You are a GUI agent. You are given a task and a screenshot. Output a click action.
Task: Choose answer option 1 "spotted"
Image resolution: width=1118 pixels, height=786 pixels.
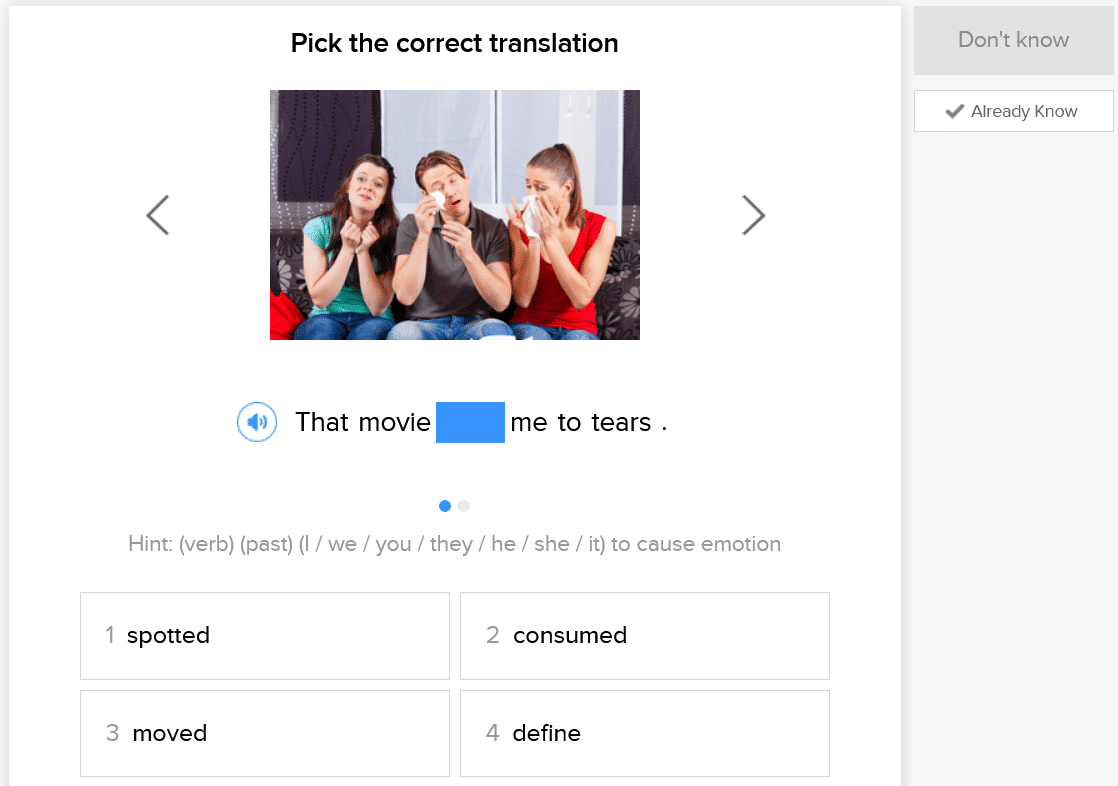(265, 636)
